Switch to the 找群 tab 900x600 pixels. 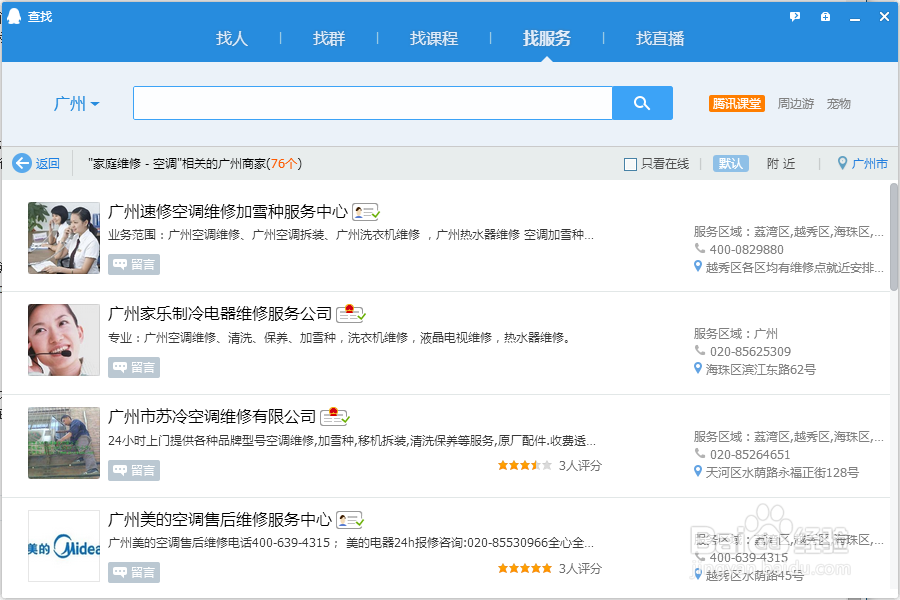pyautogui.click(x=329, y=38)
